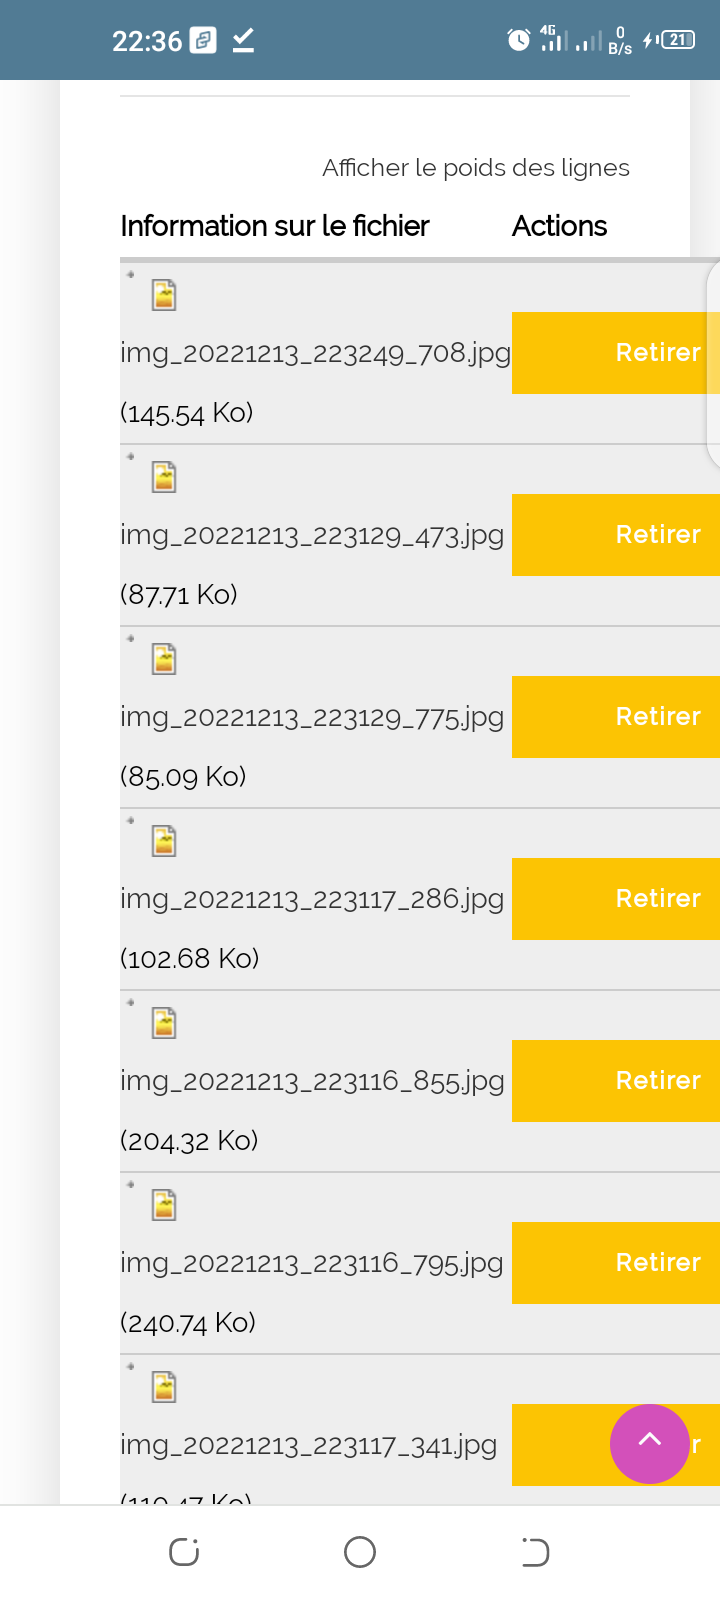Tap the Android home navigation button
Viewport: 720px width, 1600px height.
pos(360,1552)
